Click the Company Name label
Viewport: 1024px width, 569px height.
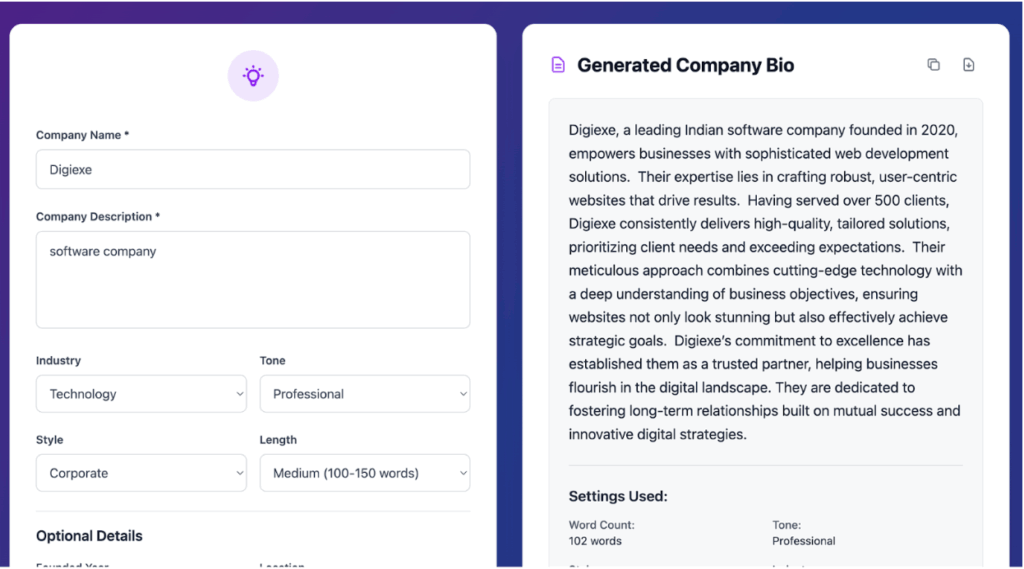[x=82, y=135]
